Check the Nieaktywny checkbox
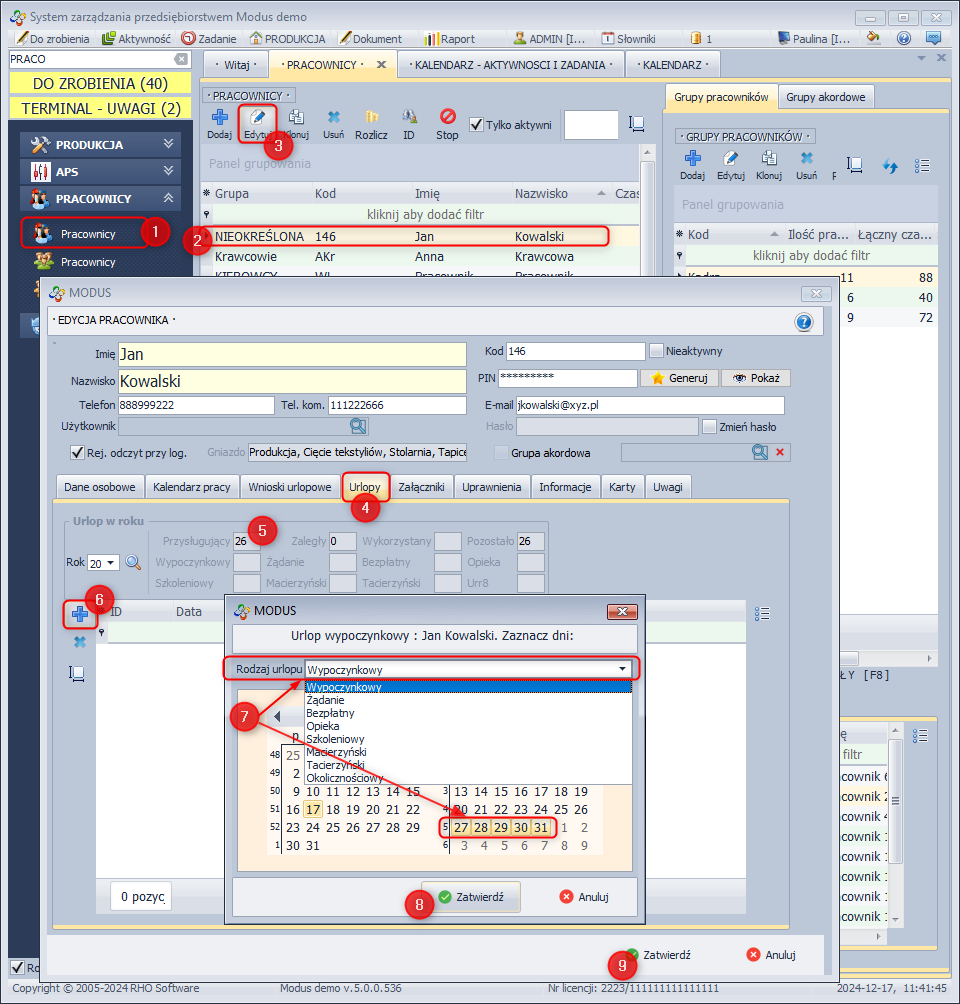Screen dimensions: 960x1004 tap(657, 351)
